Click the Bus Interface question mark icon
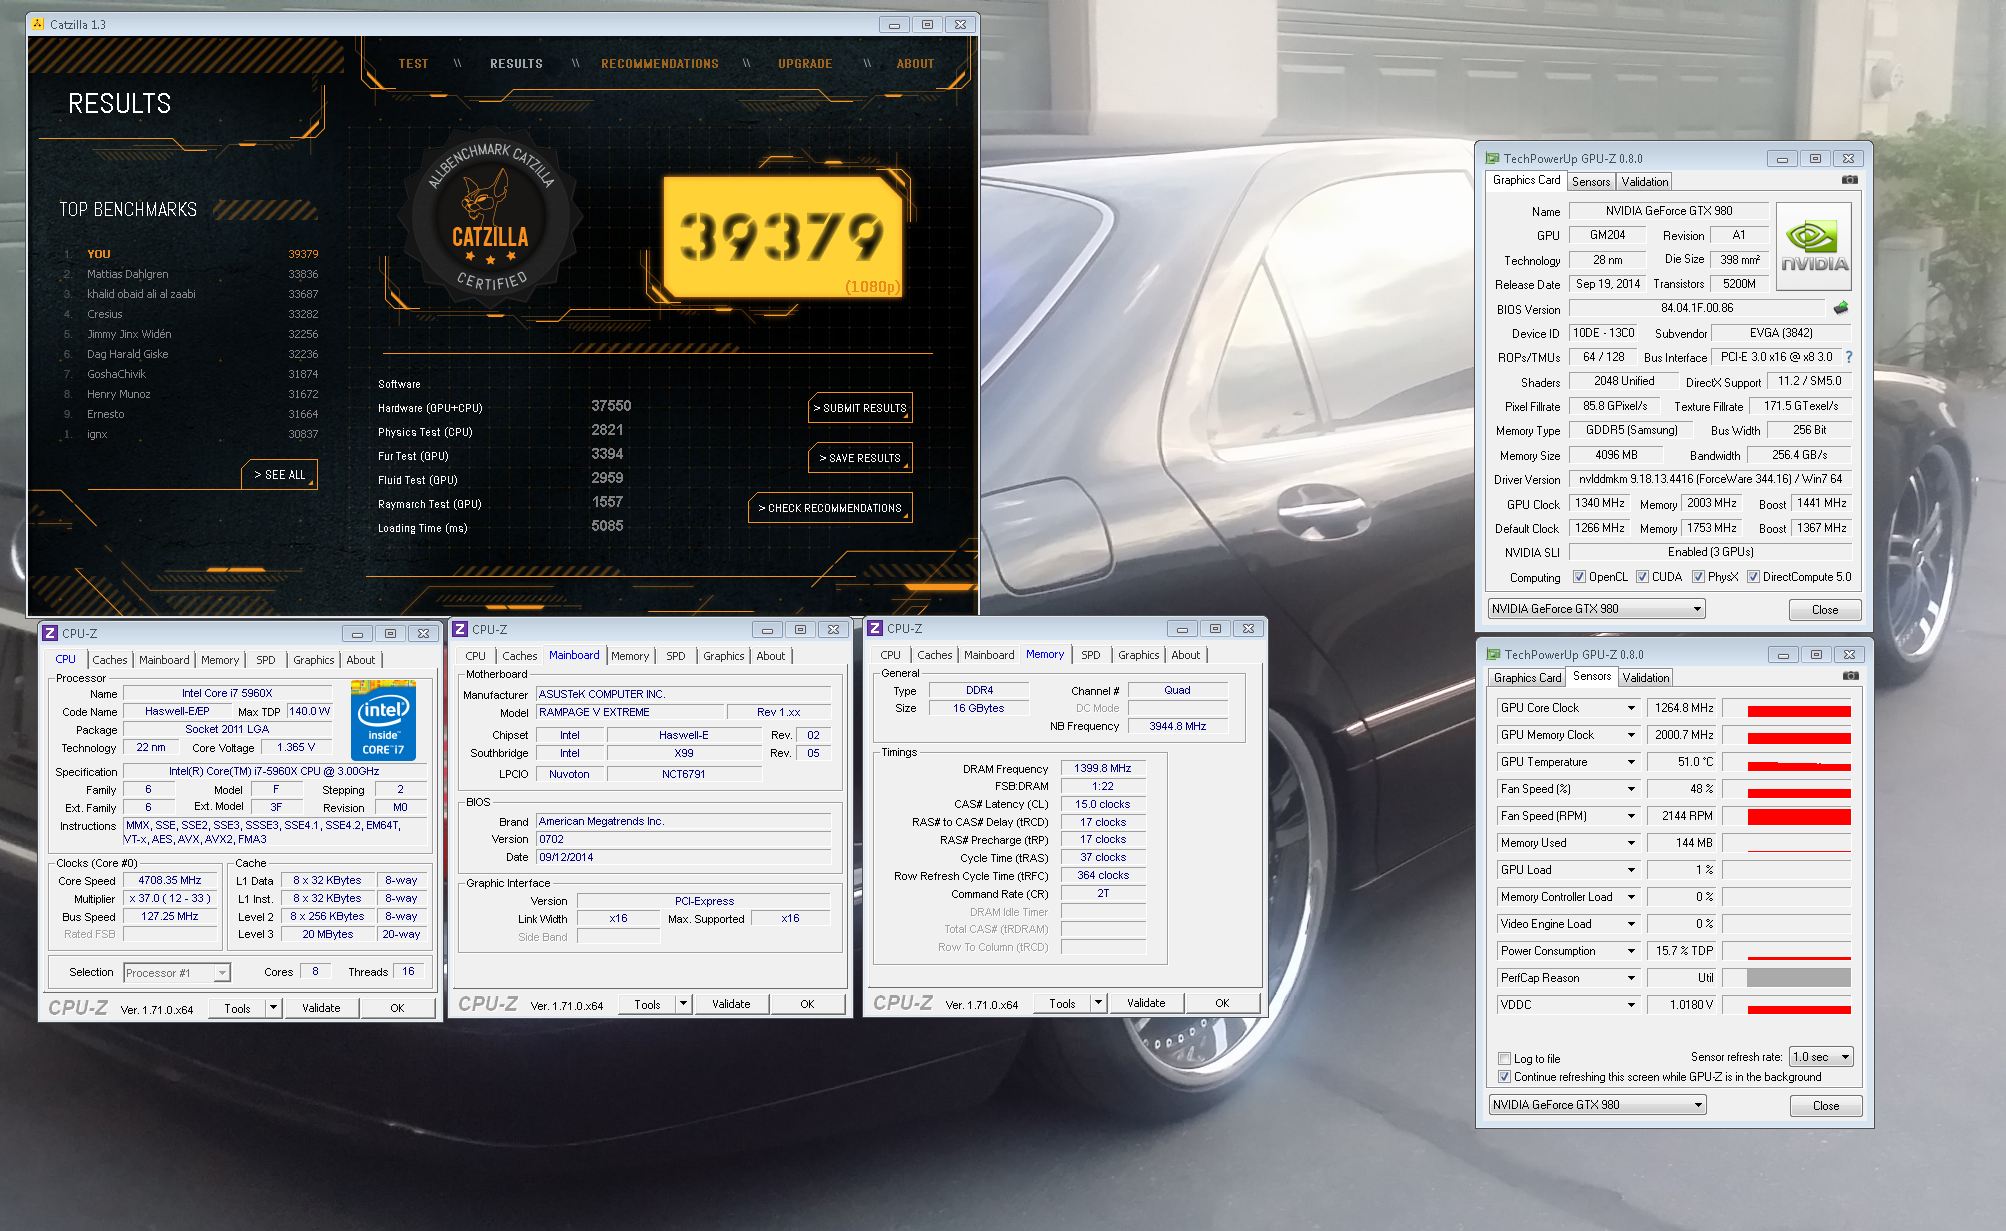The width and height of the screenshot is (2006, 1231). click(1848, 357)
